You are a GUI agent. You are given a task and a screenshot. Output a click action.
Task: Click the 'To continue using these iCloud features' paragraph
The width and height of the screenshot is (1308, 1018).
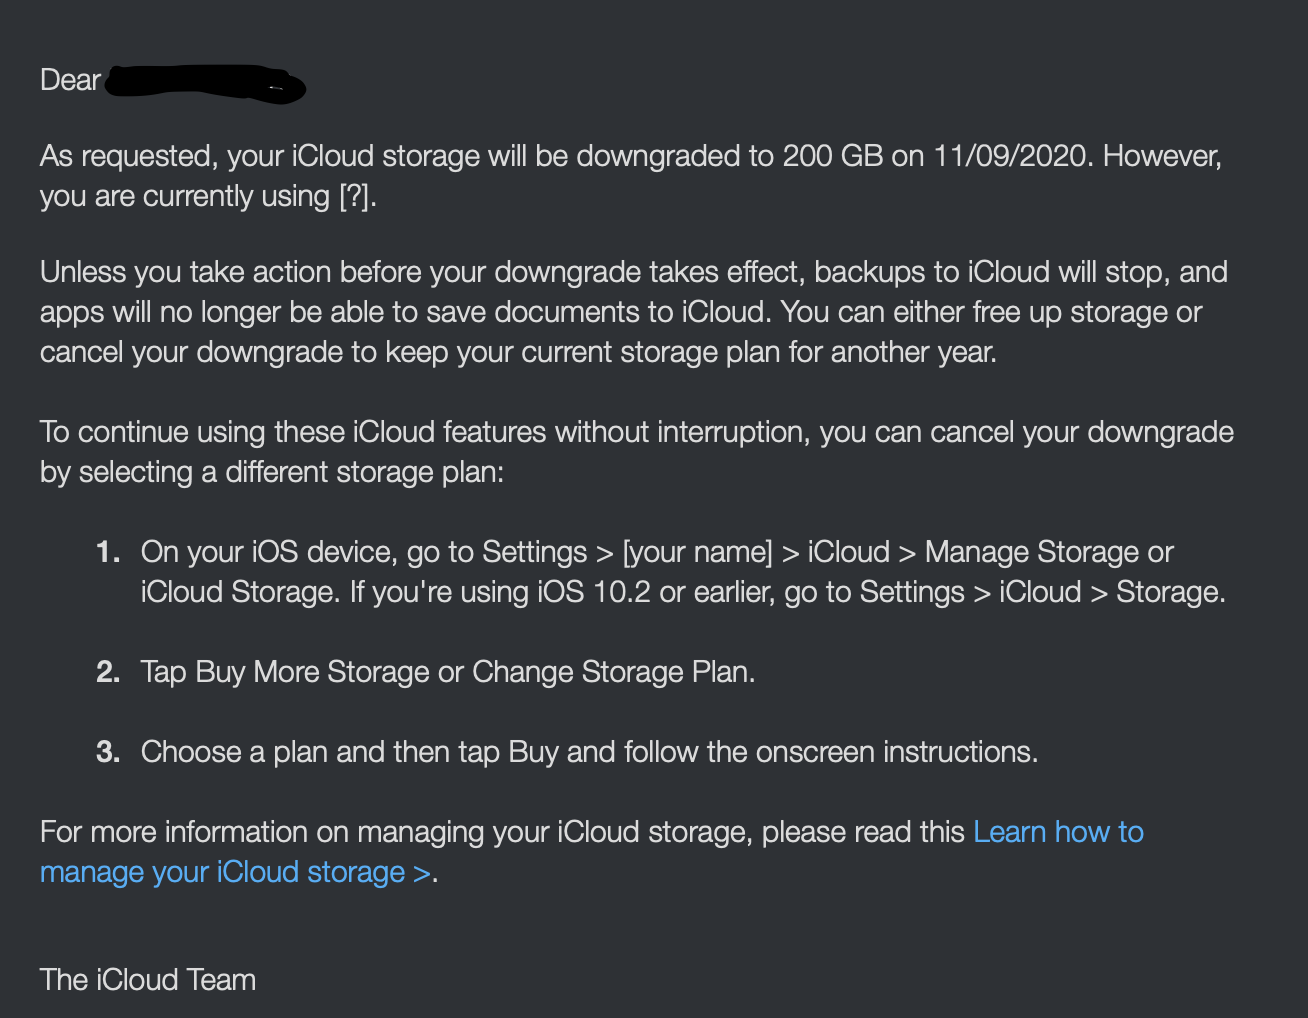tap(637, 452)
